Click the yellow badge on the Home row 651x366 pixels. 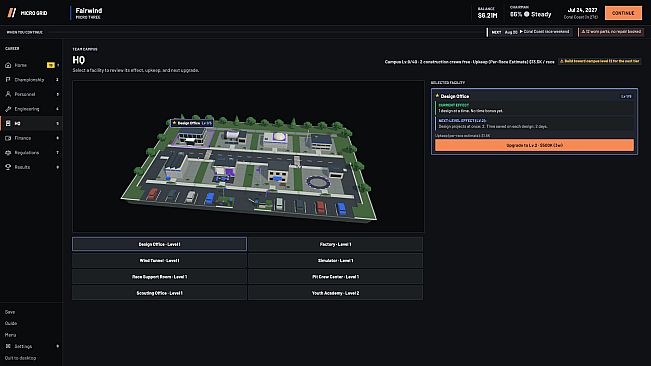click(51, 65)
